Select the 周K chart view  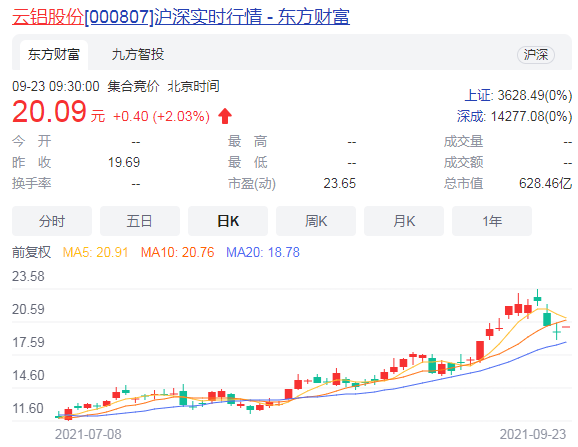click(316, 221)
